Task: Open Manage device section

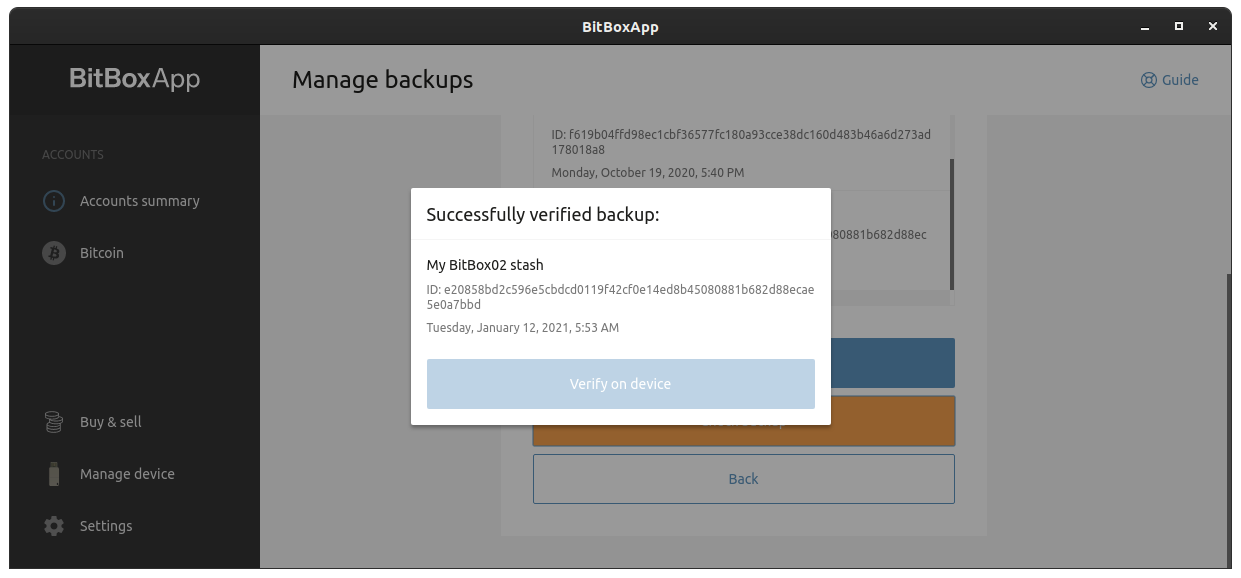Action: [x=127, y=474]
